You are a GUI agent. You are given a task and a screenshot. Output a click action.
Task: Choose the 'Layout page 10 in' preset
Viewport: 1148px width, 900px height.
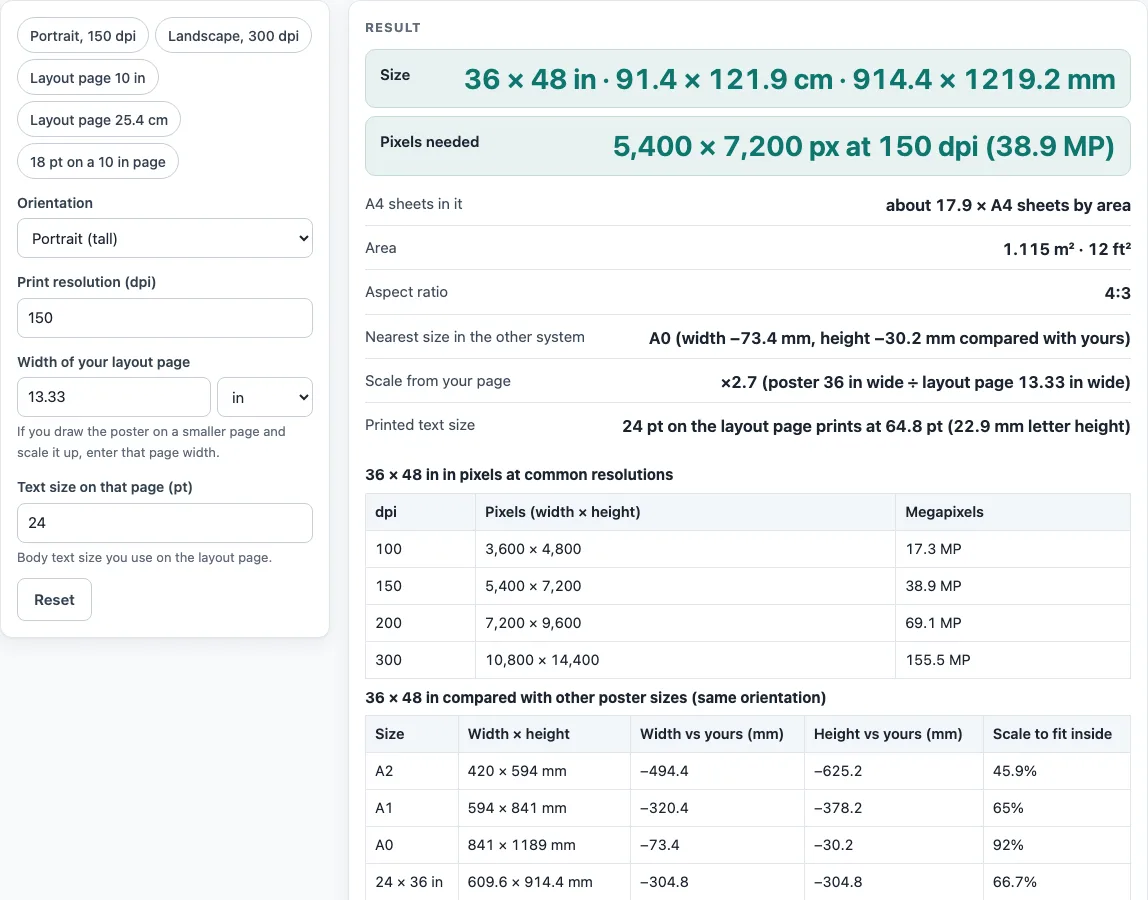[88, 78]
